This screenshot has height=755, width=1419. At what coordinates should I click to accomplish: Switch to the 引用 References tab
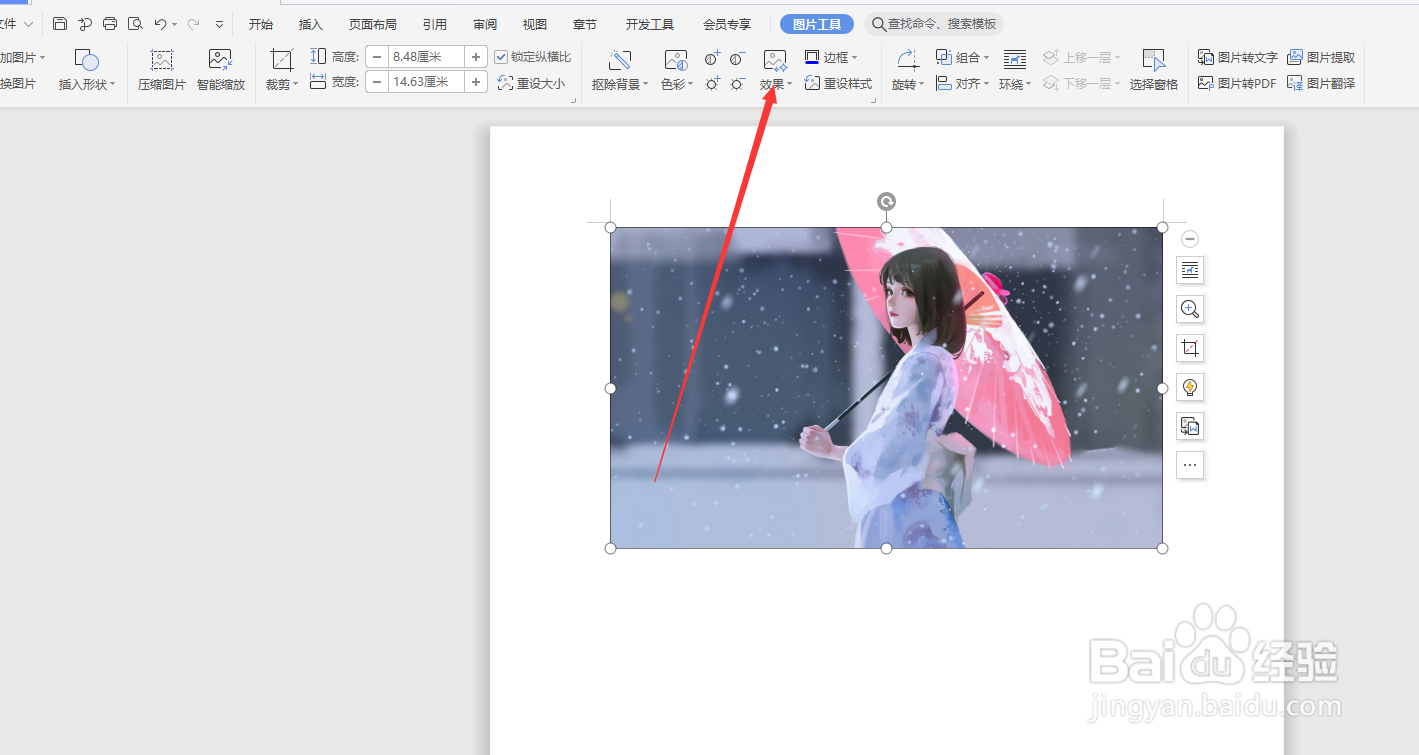tap(435, 24)
